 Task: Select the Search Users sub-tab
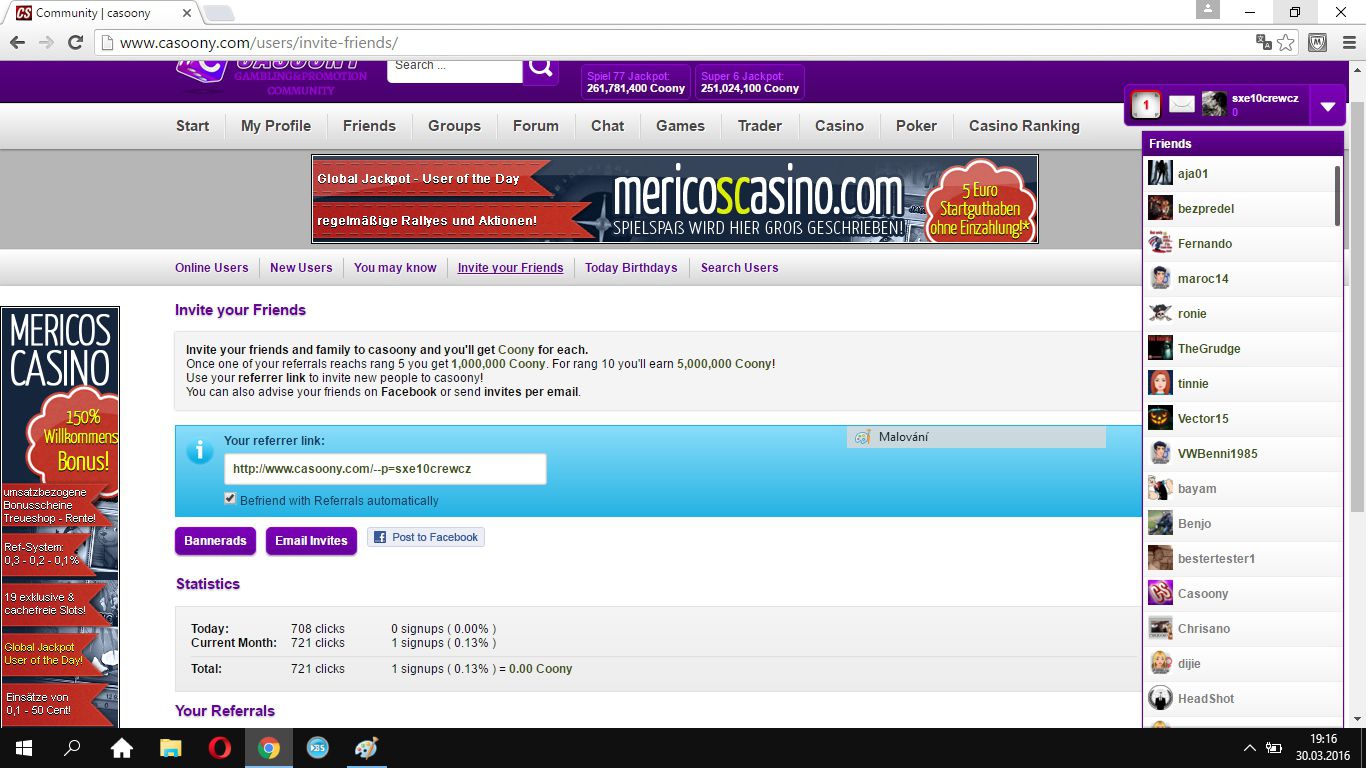tap(739, 268)
